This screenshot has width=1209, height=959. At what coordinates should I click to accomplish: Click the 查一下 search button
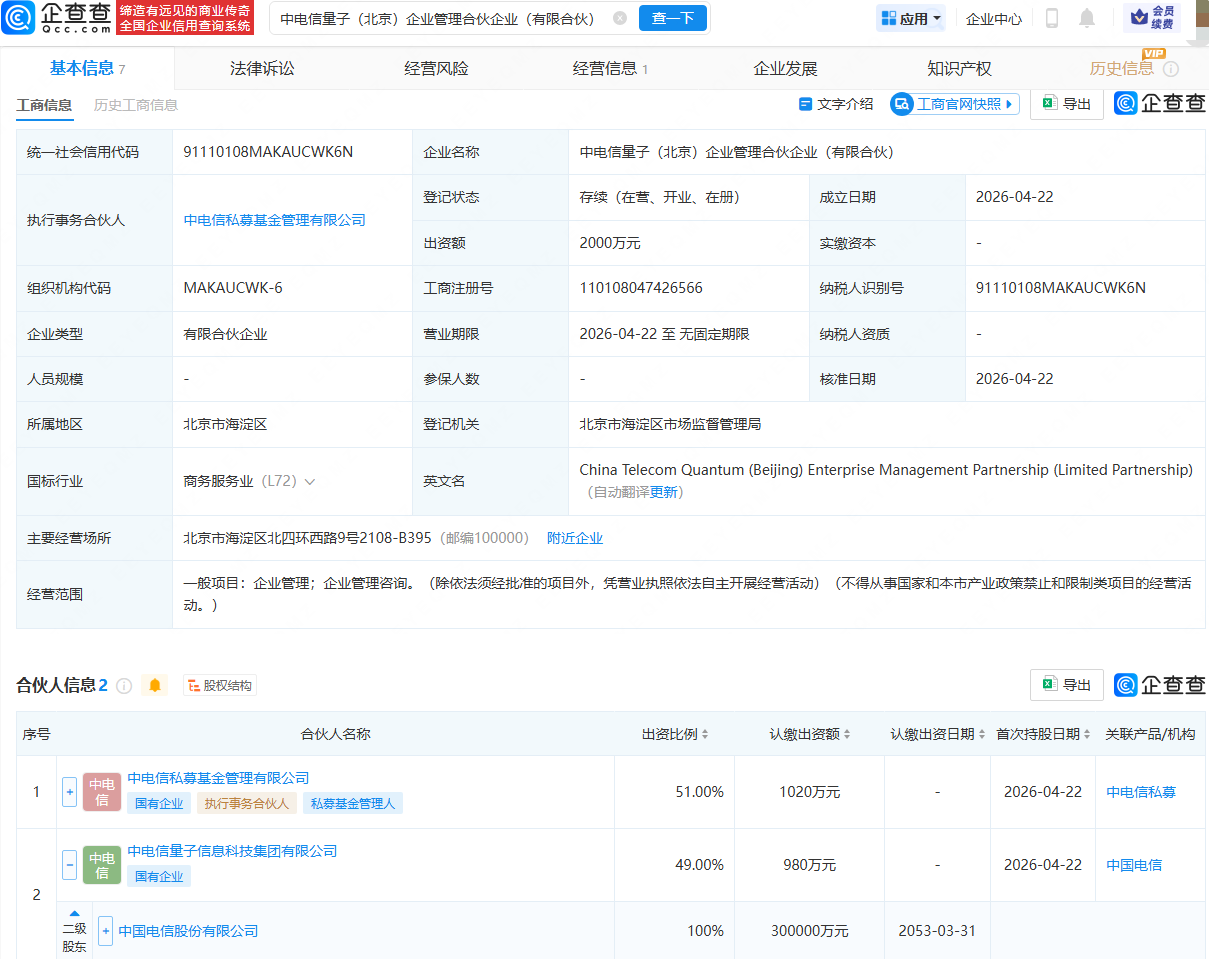pyautogui.click(x=673, y=18)
